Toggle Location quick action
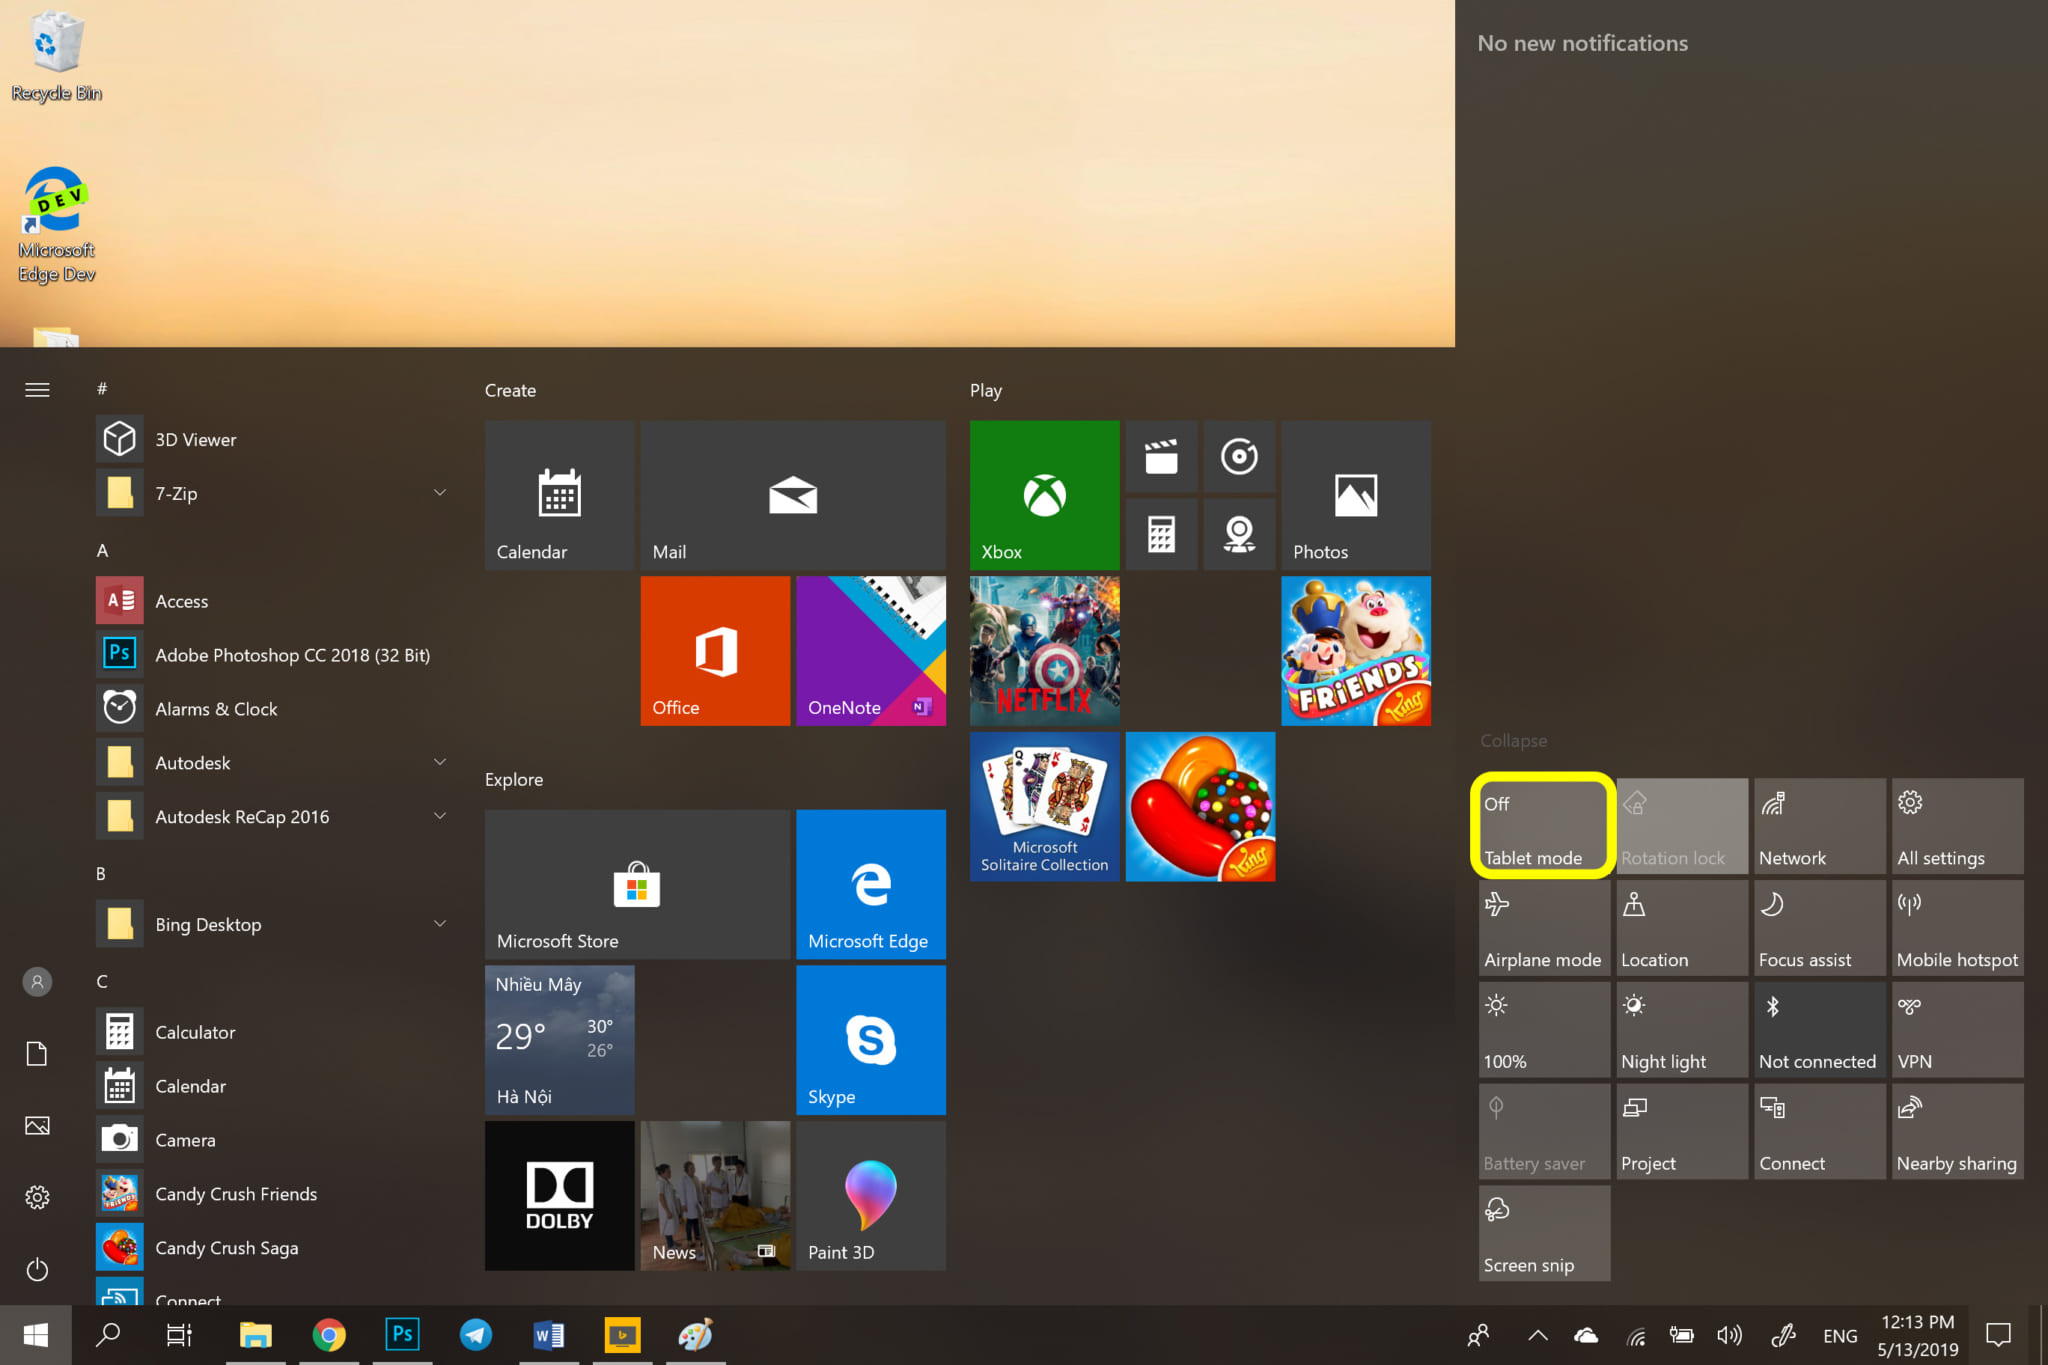The image size is (2048, 1365). tap(1682, 928)
